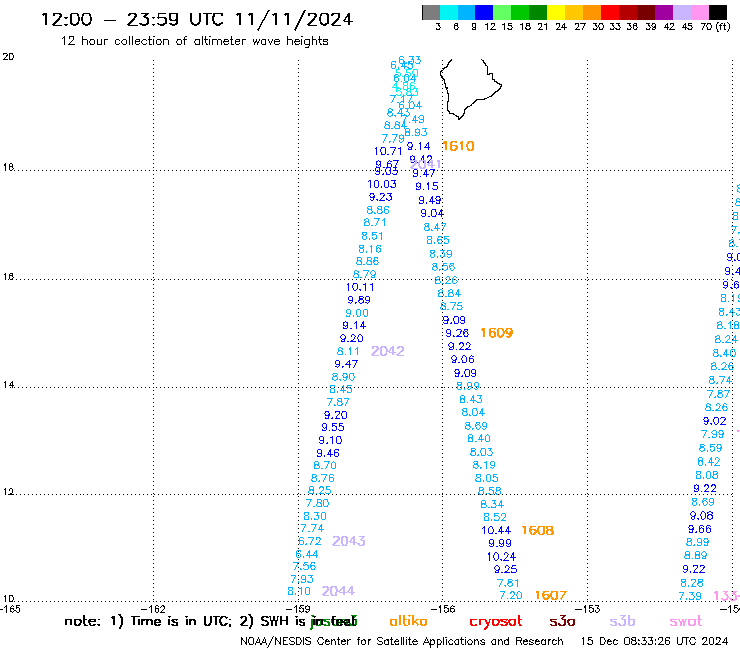
Task: Click the cryosat satellite legend label
Action: pos(496,622)
